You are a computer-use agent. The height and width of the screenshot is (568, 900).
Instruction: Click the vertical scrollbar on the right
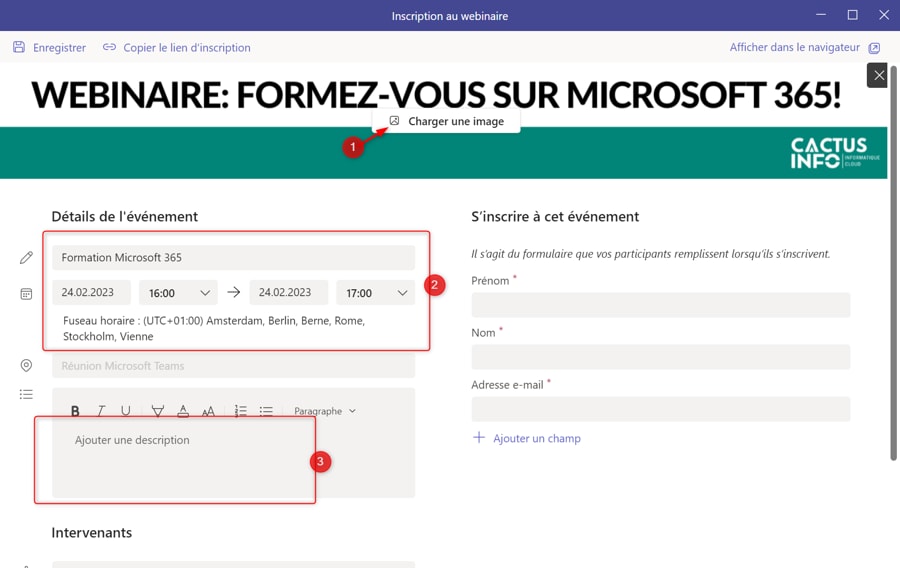[893, 264]
